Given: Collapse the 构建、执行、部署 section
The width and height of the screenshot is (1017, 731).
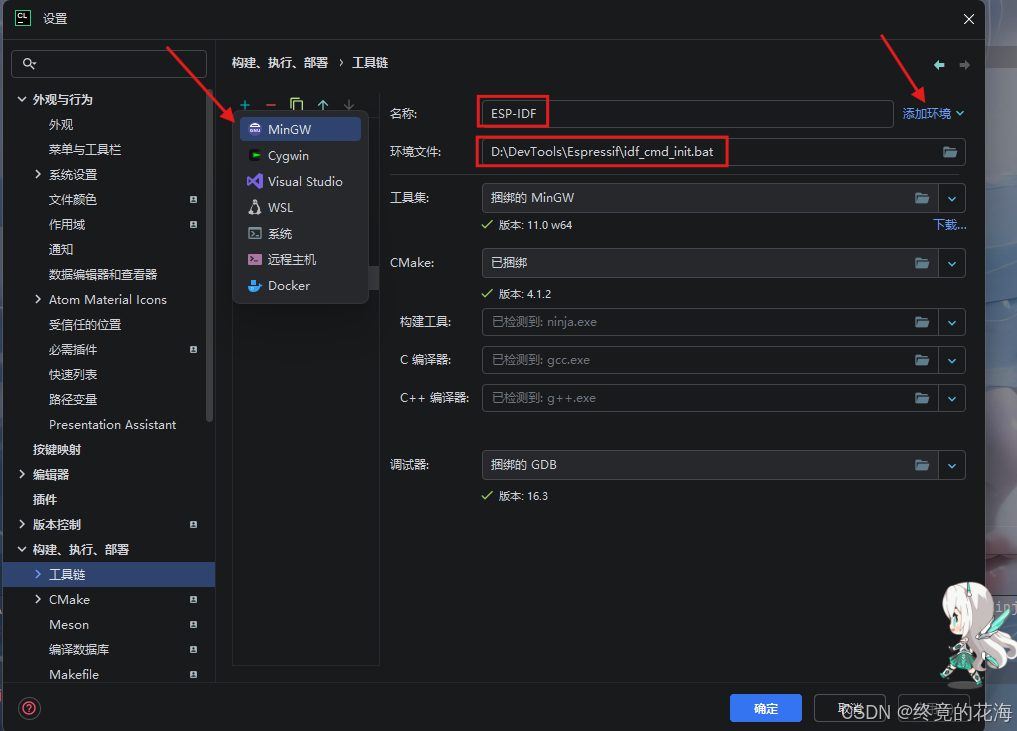Looking at the screenshot, I should click(x=22, y=549).
